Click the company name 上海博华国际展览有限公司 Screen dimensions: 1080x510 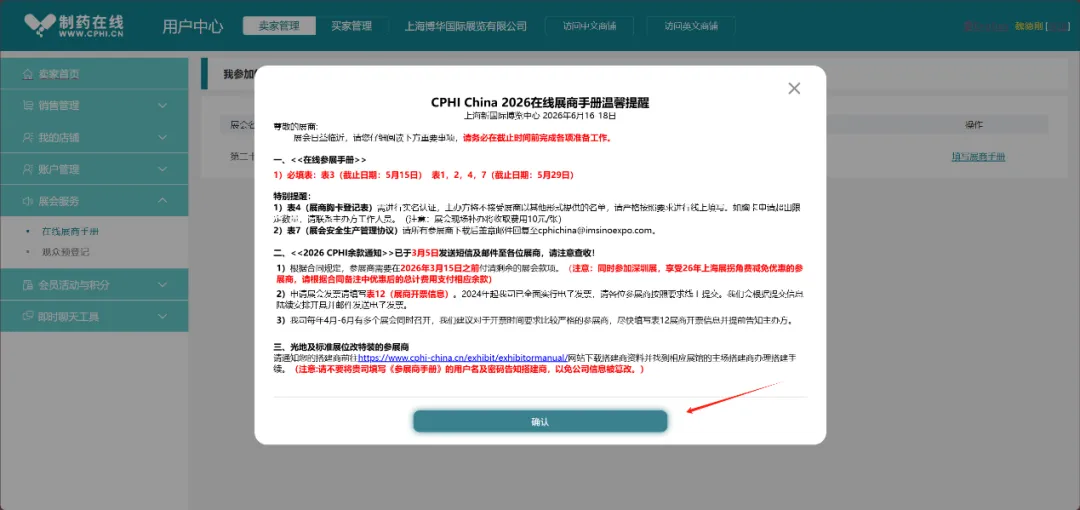point(466,26)
